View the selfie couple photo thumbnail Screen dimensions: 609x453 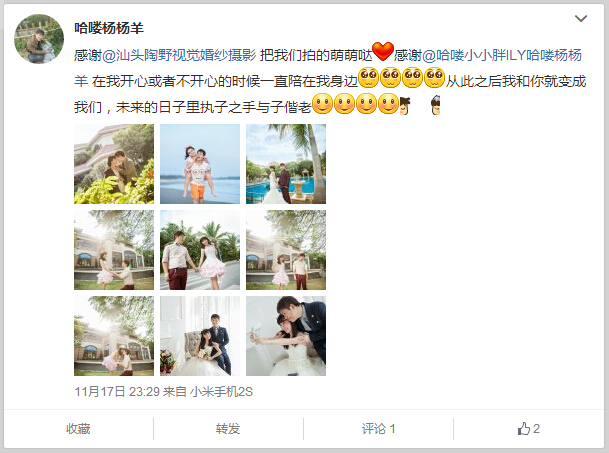pos(286,336)
